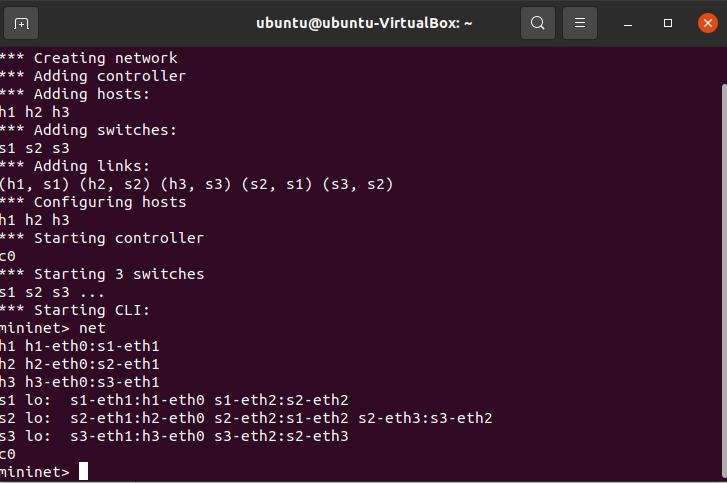Open a new terminal tab
The height and width of the screenshot is (483, 727).
(x=21, y=23)
